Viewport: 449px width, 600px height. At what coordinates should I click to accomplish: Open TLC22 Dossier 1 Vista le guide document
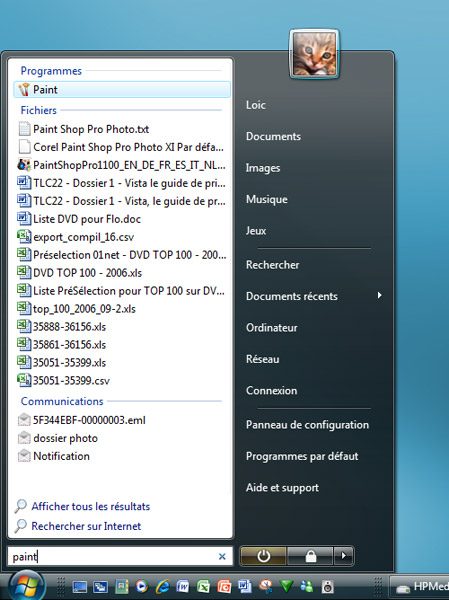121,183
